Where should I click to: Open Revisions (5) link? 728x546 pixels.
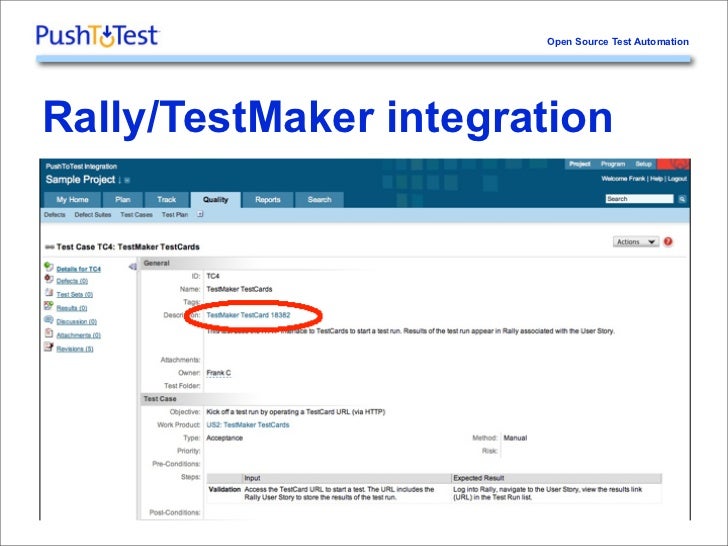[75, 349]
